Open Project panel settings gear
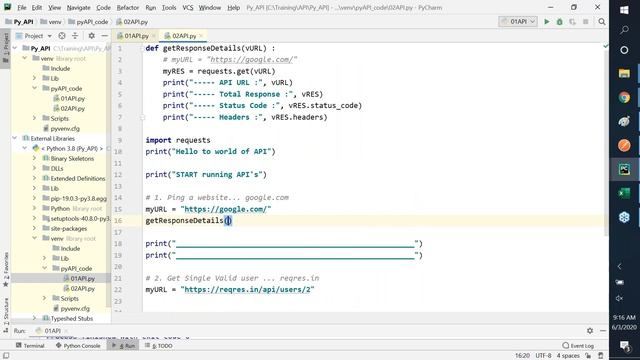The width and height of the screenshot is (640, 360). [x=92, y=36]
